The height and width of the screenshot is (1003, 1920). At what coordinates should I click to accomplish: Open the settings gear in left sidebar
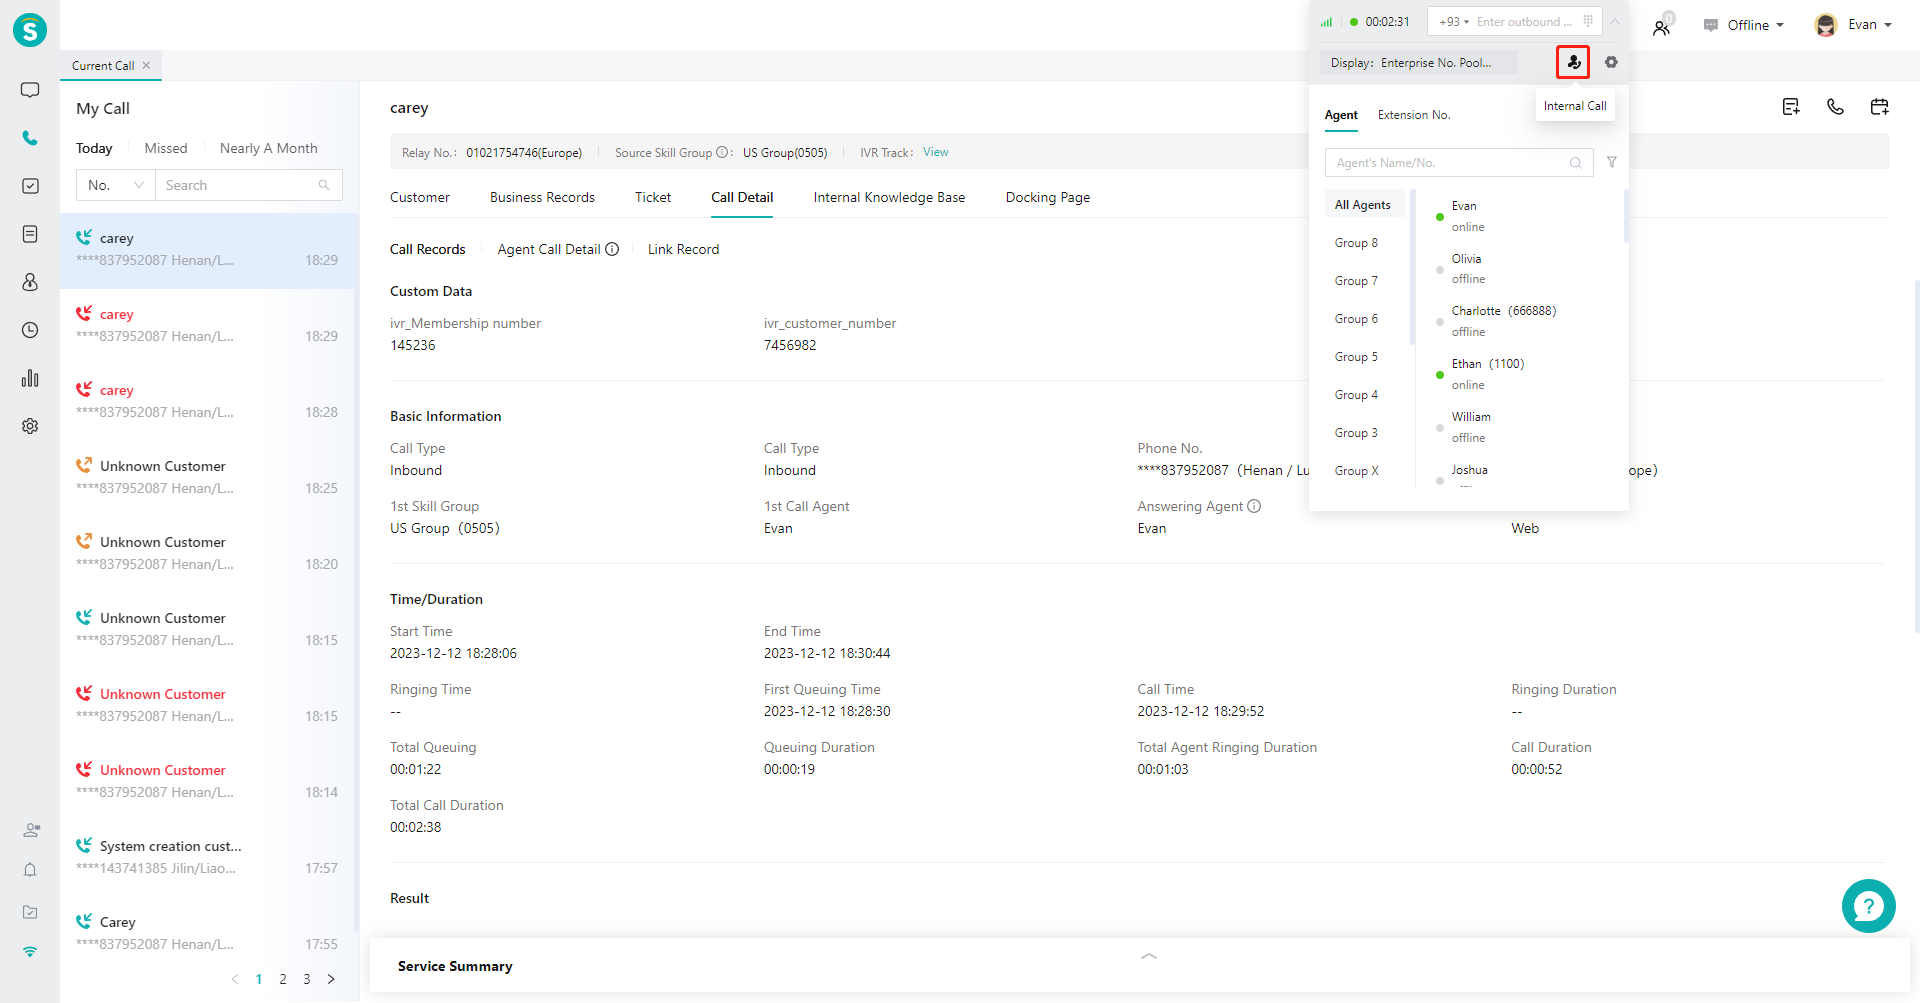coord(30,426)
